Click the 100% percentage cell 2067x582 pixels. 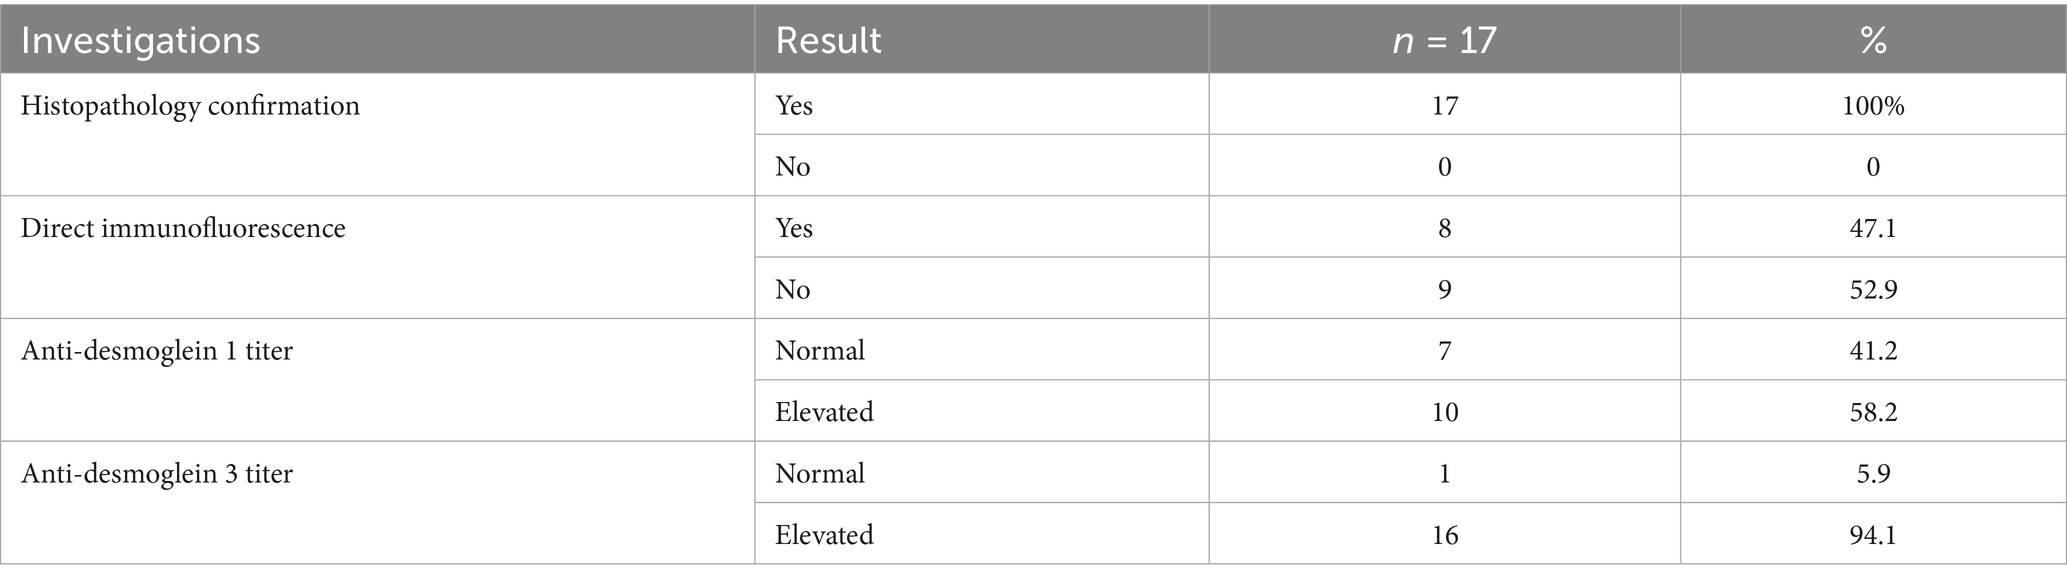coord(1873,105)
